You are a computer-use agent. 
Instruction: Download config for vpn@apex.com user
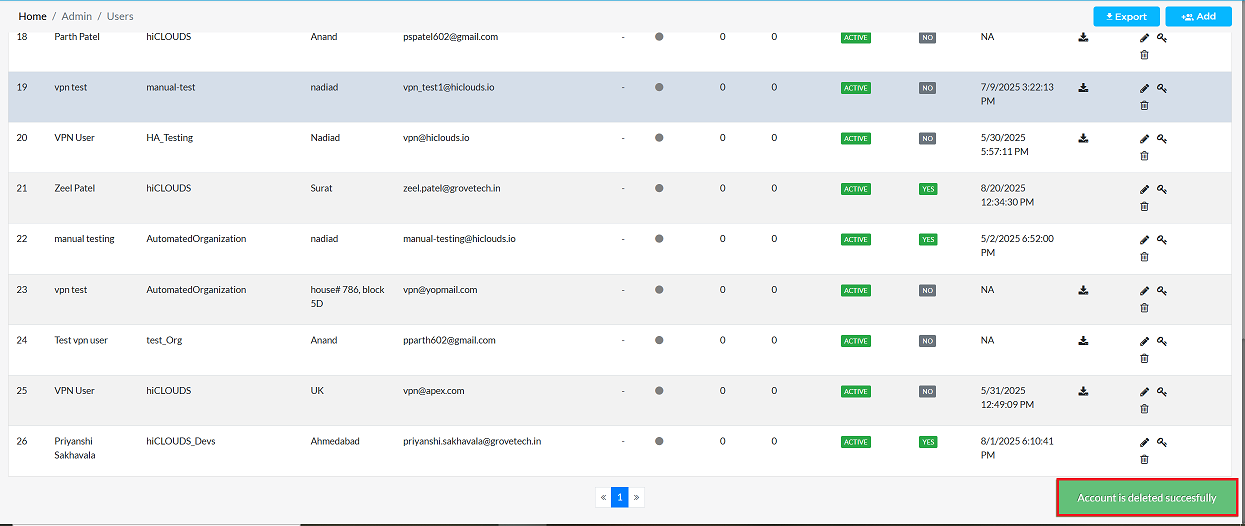click(1083, 391)
